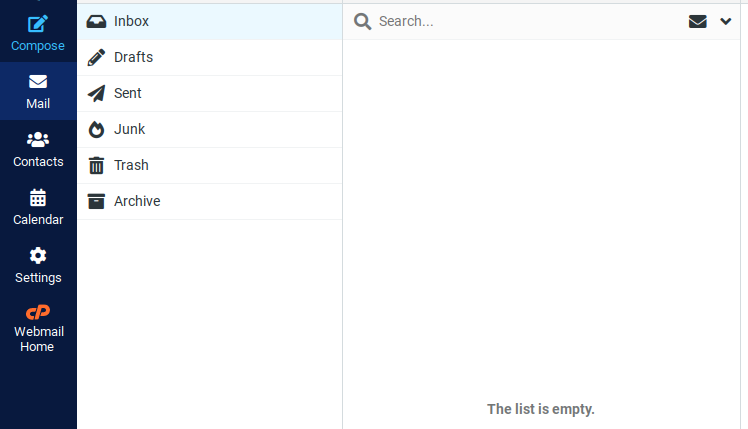Click the Sent paper plane icon
Screen dimensions: 748x429
96,93
